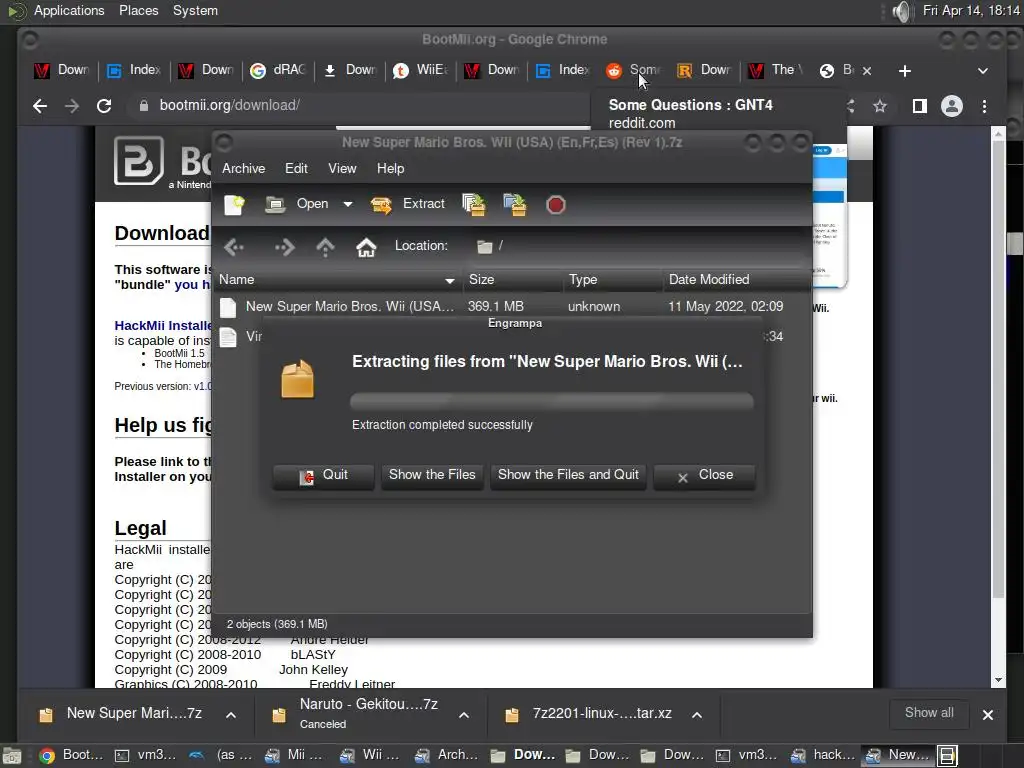Close the Chrome downloads bar

(987, 715)
